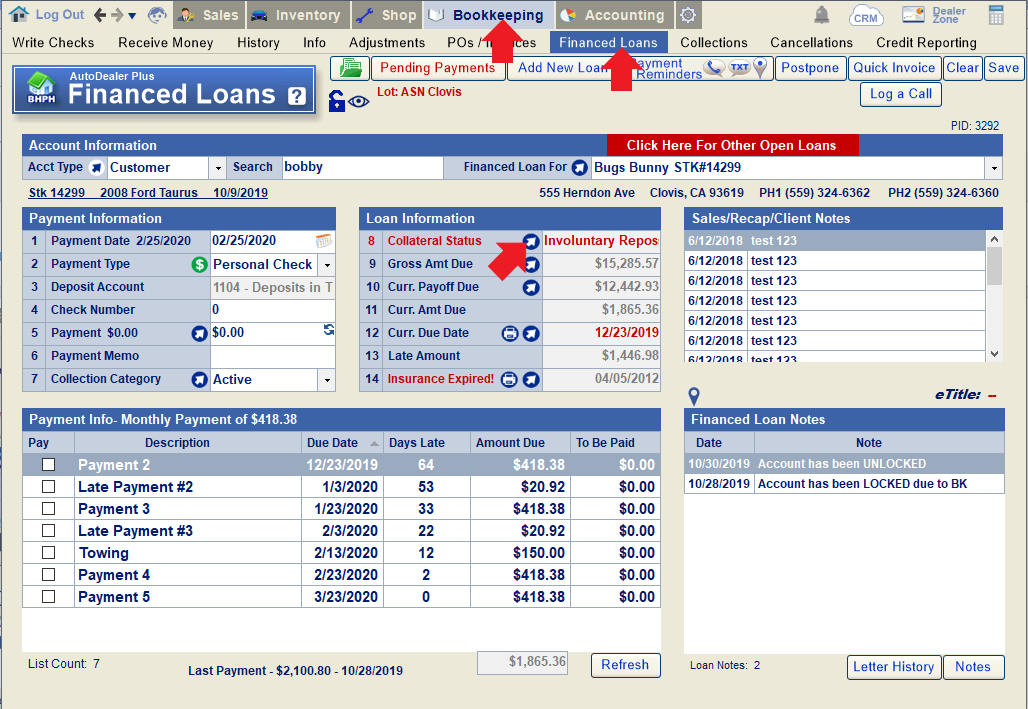The image size is (1028, 709).
Task: Open the Credit Reporting menu item
Action: tap(926, 43)
